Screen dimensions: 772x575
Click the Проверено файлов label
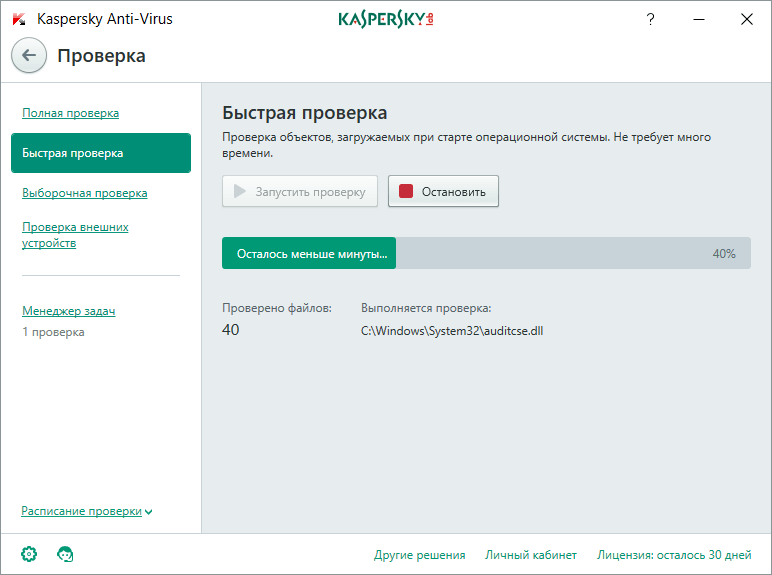coord(277,308)
